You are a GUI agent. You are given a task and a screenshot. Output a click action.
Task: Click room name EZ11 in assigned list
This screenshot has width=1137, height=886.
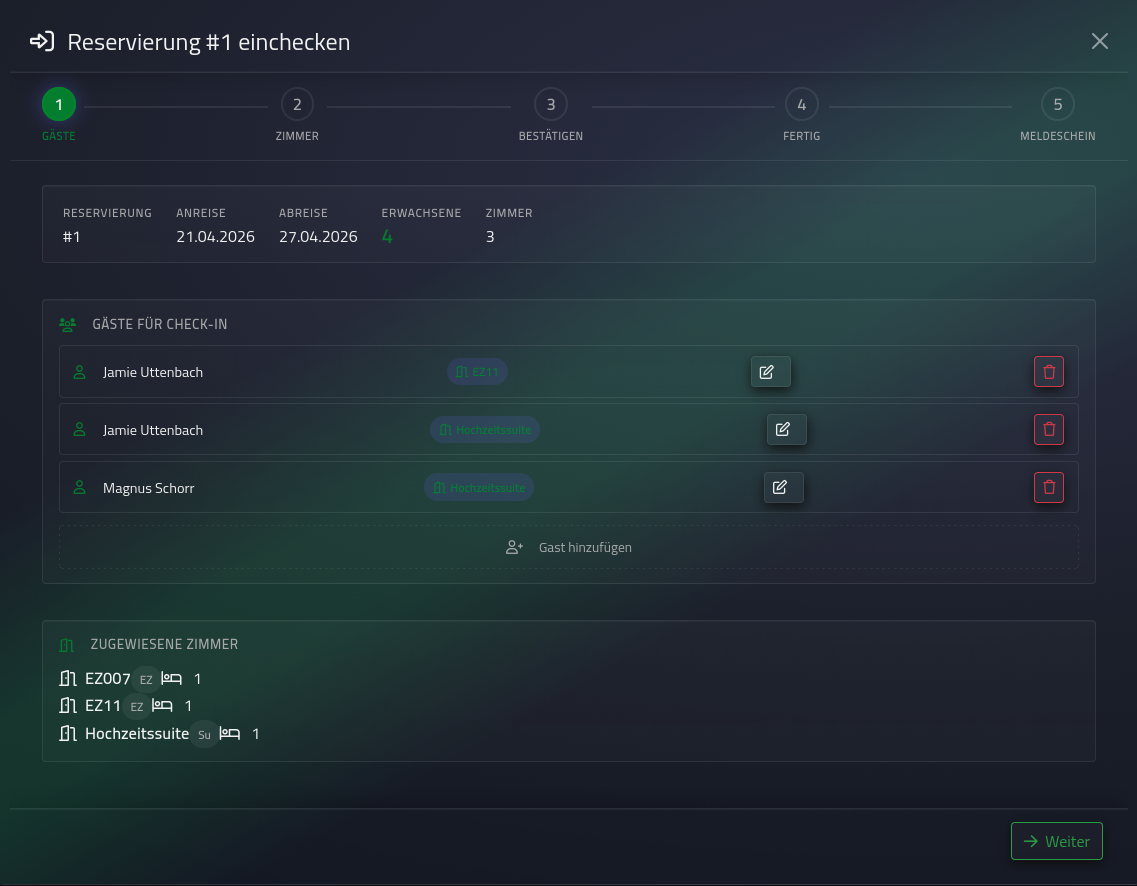point(103,705)
